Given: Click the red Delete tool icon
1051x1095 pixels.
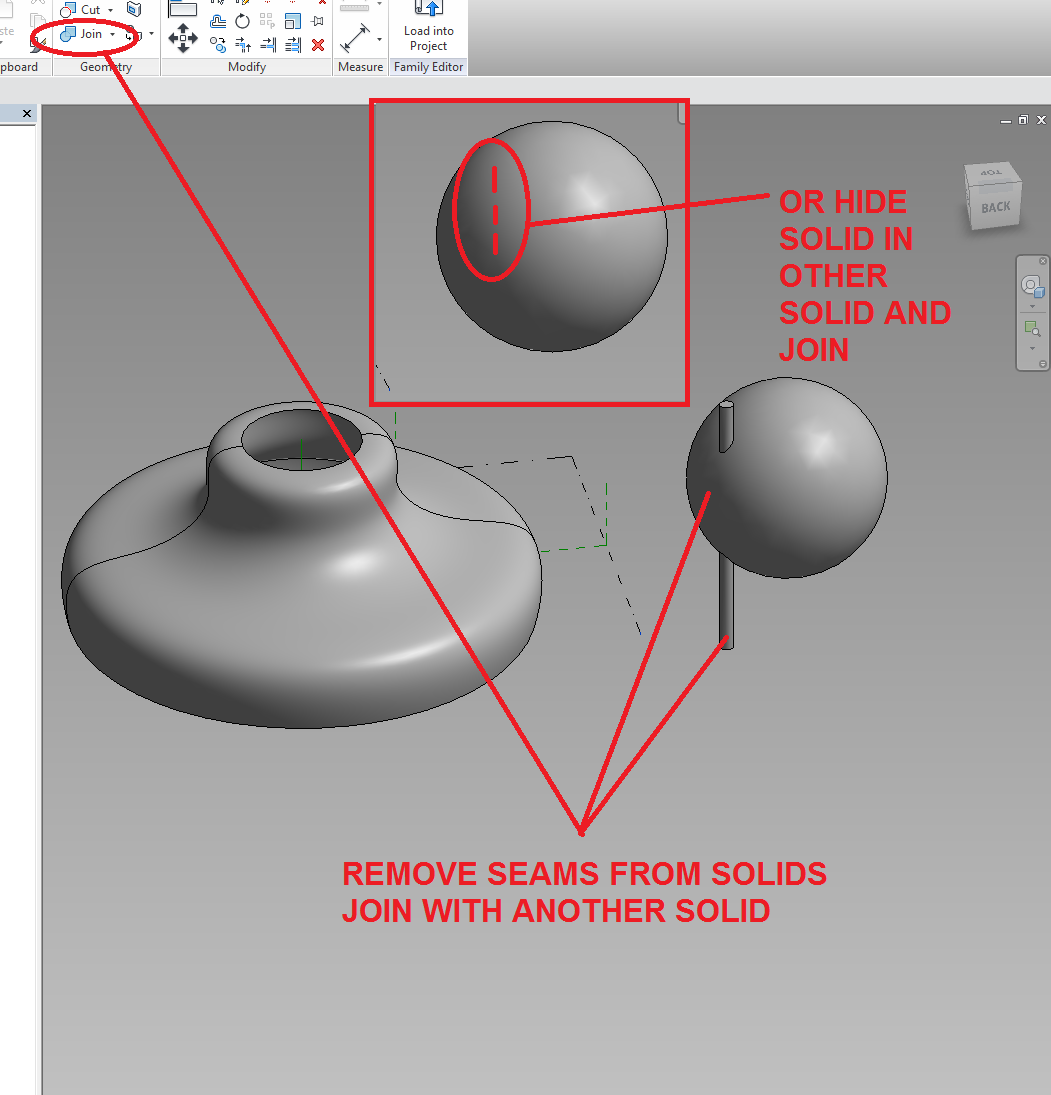Looking at the screenshot, I should 319,44.
